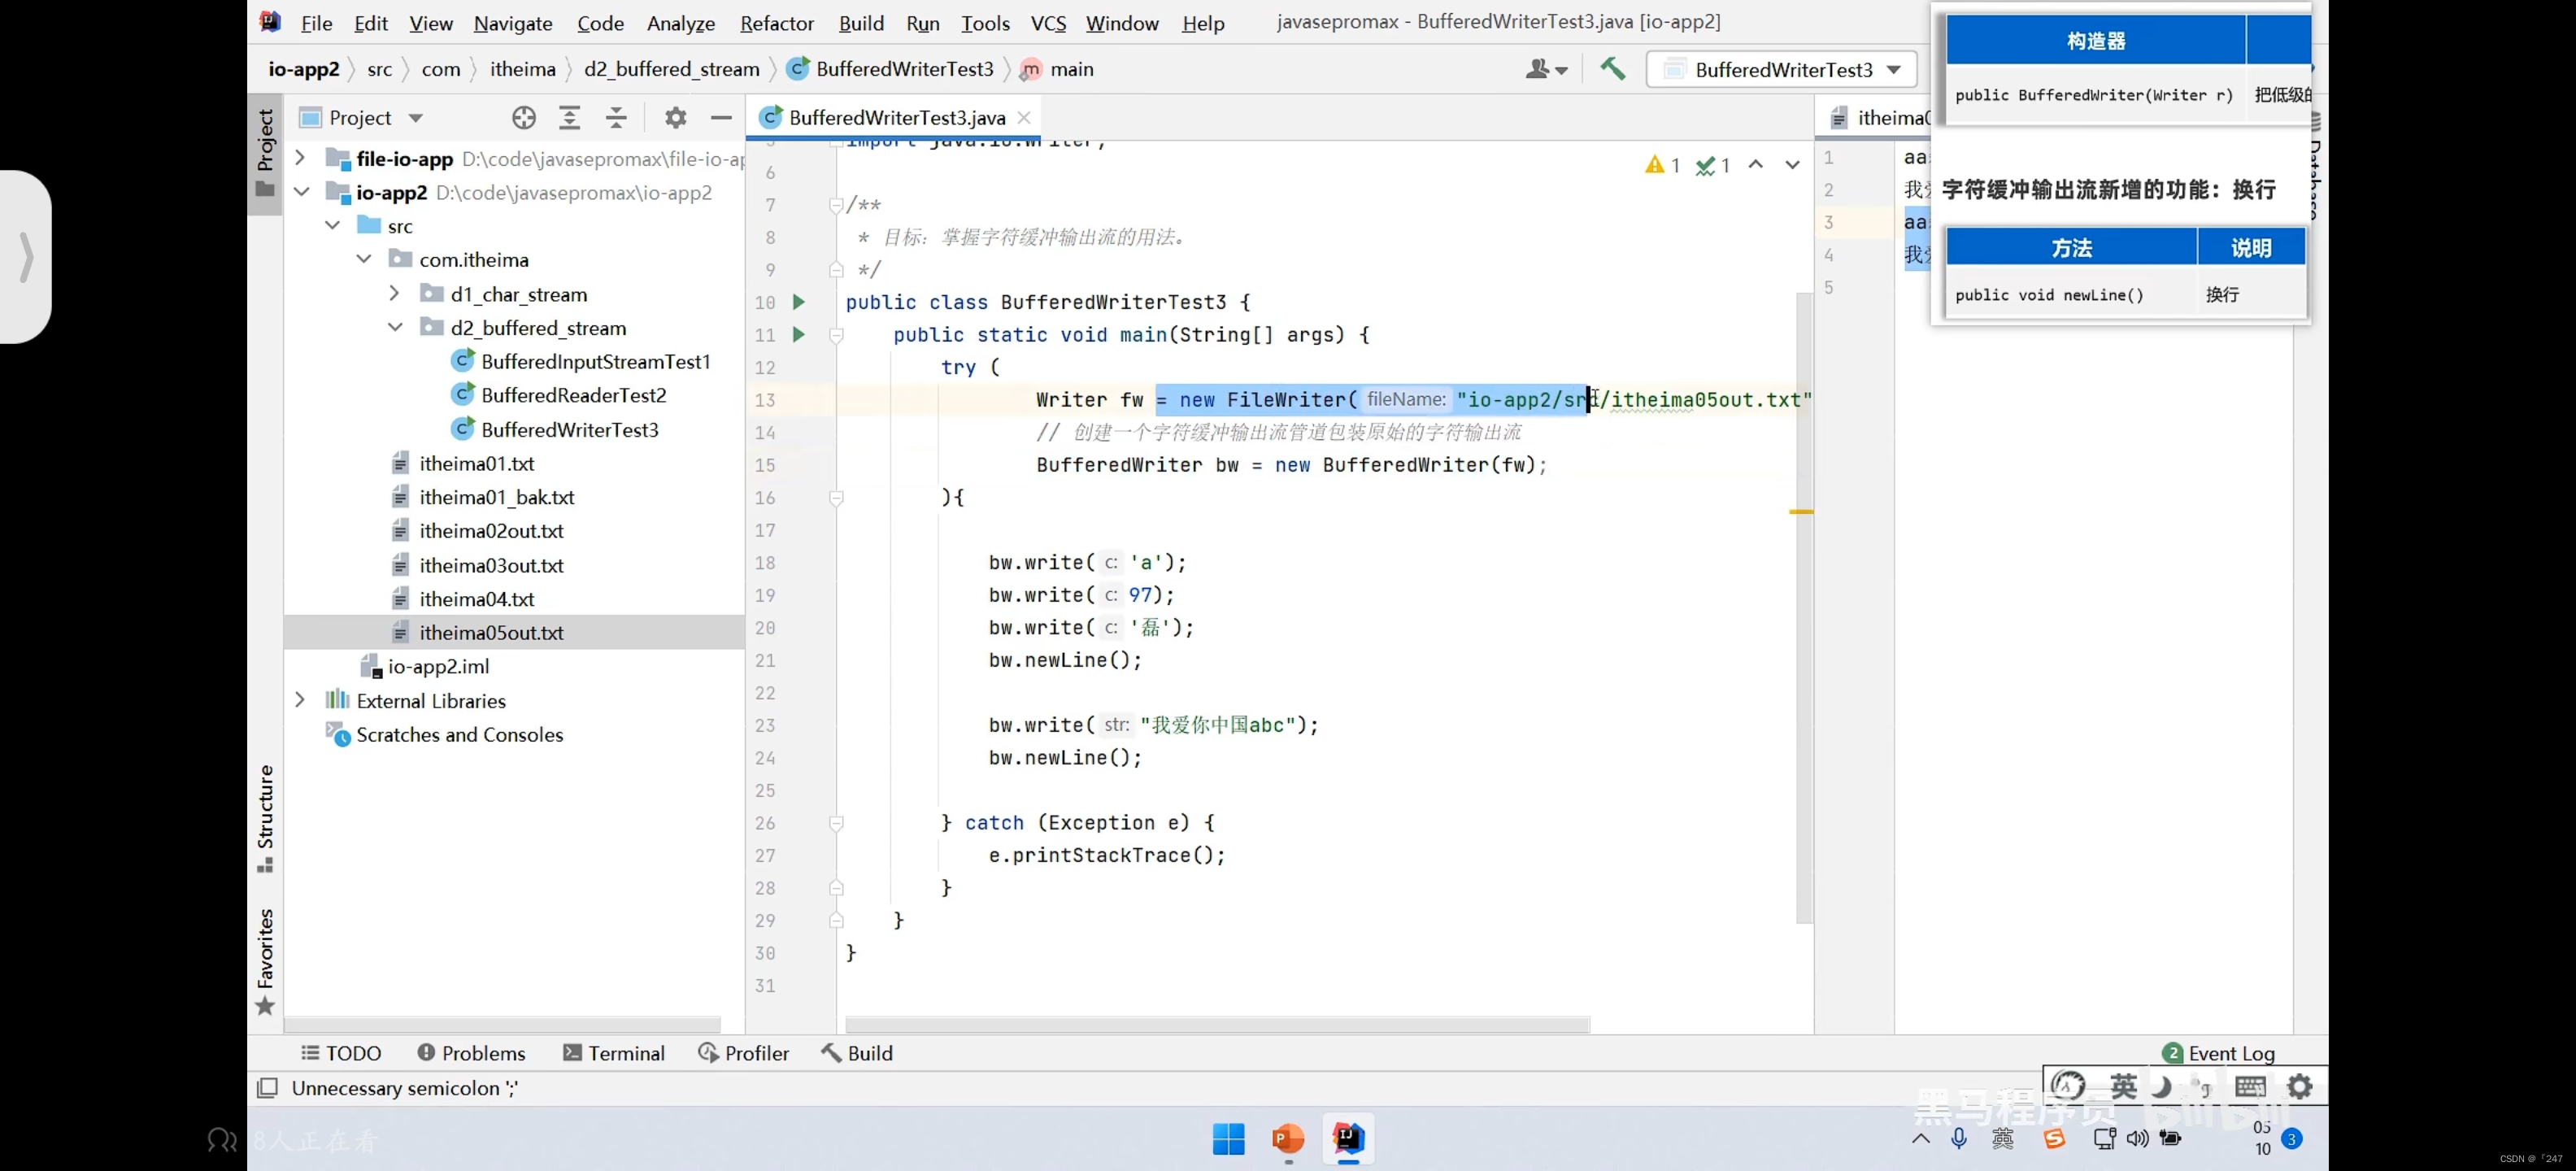Click the yellow warning stripe marker

(x=1801, y=512)
